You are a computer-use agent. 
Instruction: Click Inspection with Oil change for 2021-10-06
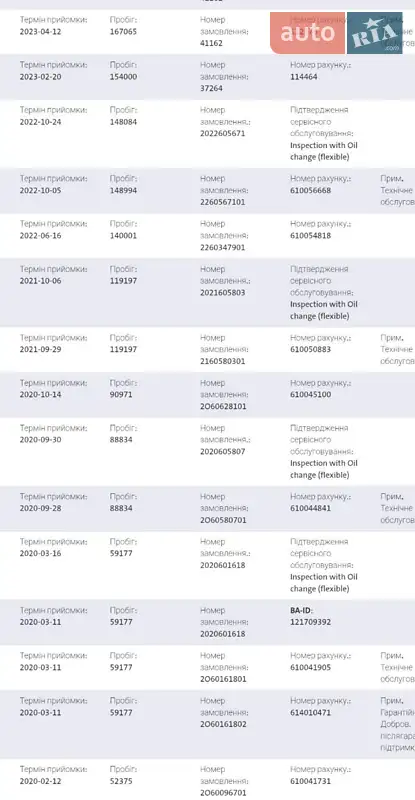coord(324,310)
